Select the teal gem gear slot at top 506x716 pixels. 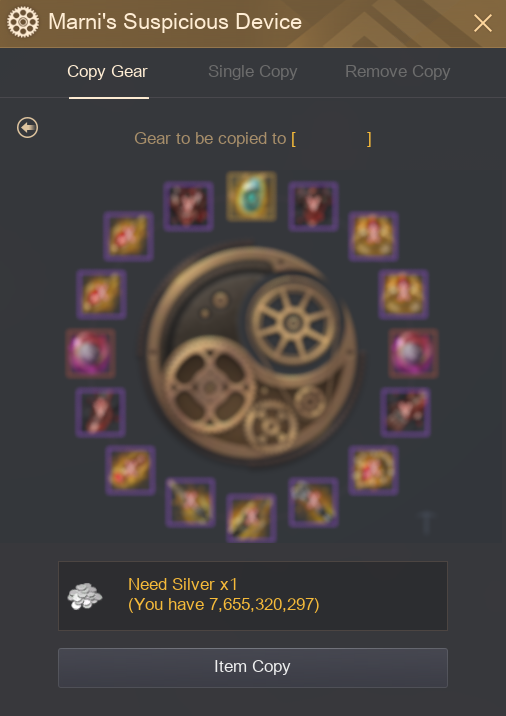pyautogui.click(x=251, y=196)
